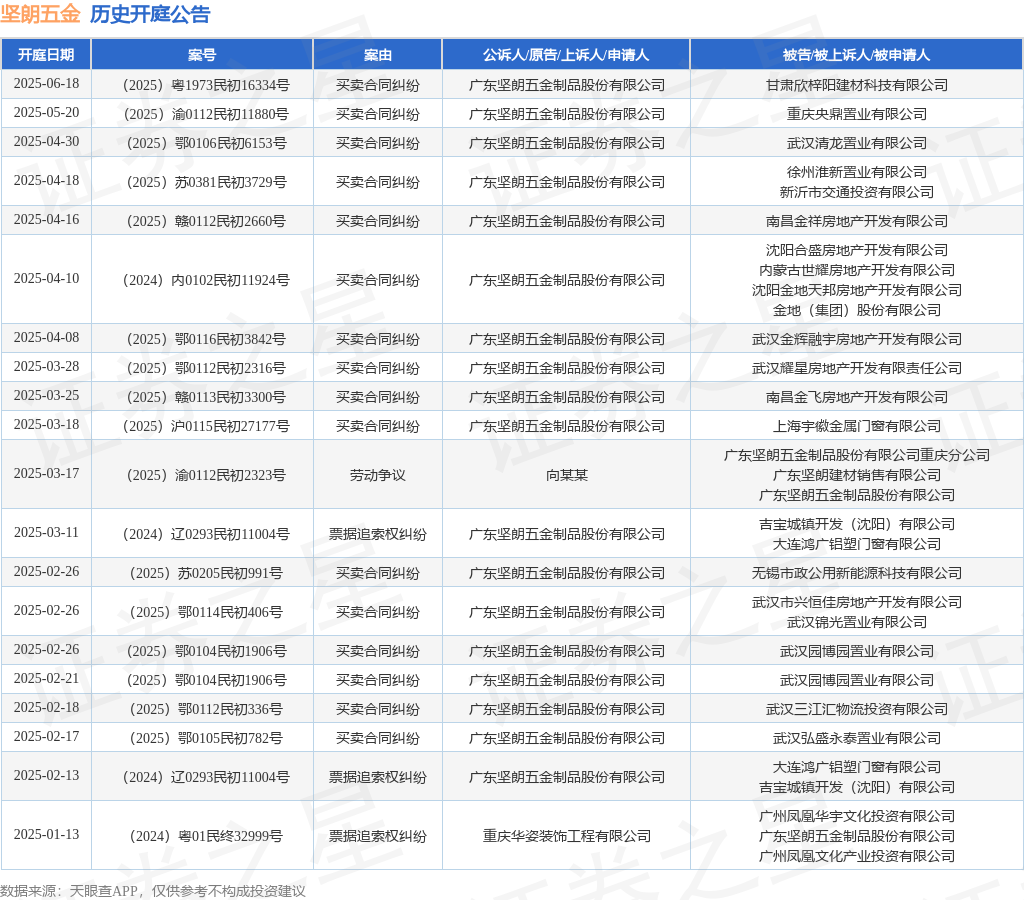
Task: Click plaintiff 向某某
Action: click(x=566, y=475)
